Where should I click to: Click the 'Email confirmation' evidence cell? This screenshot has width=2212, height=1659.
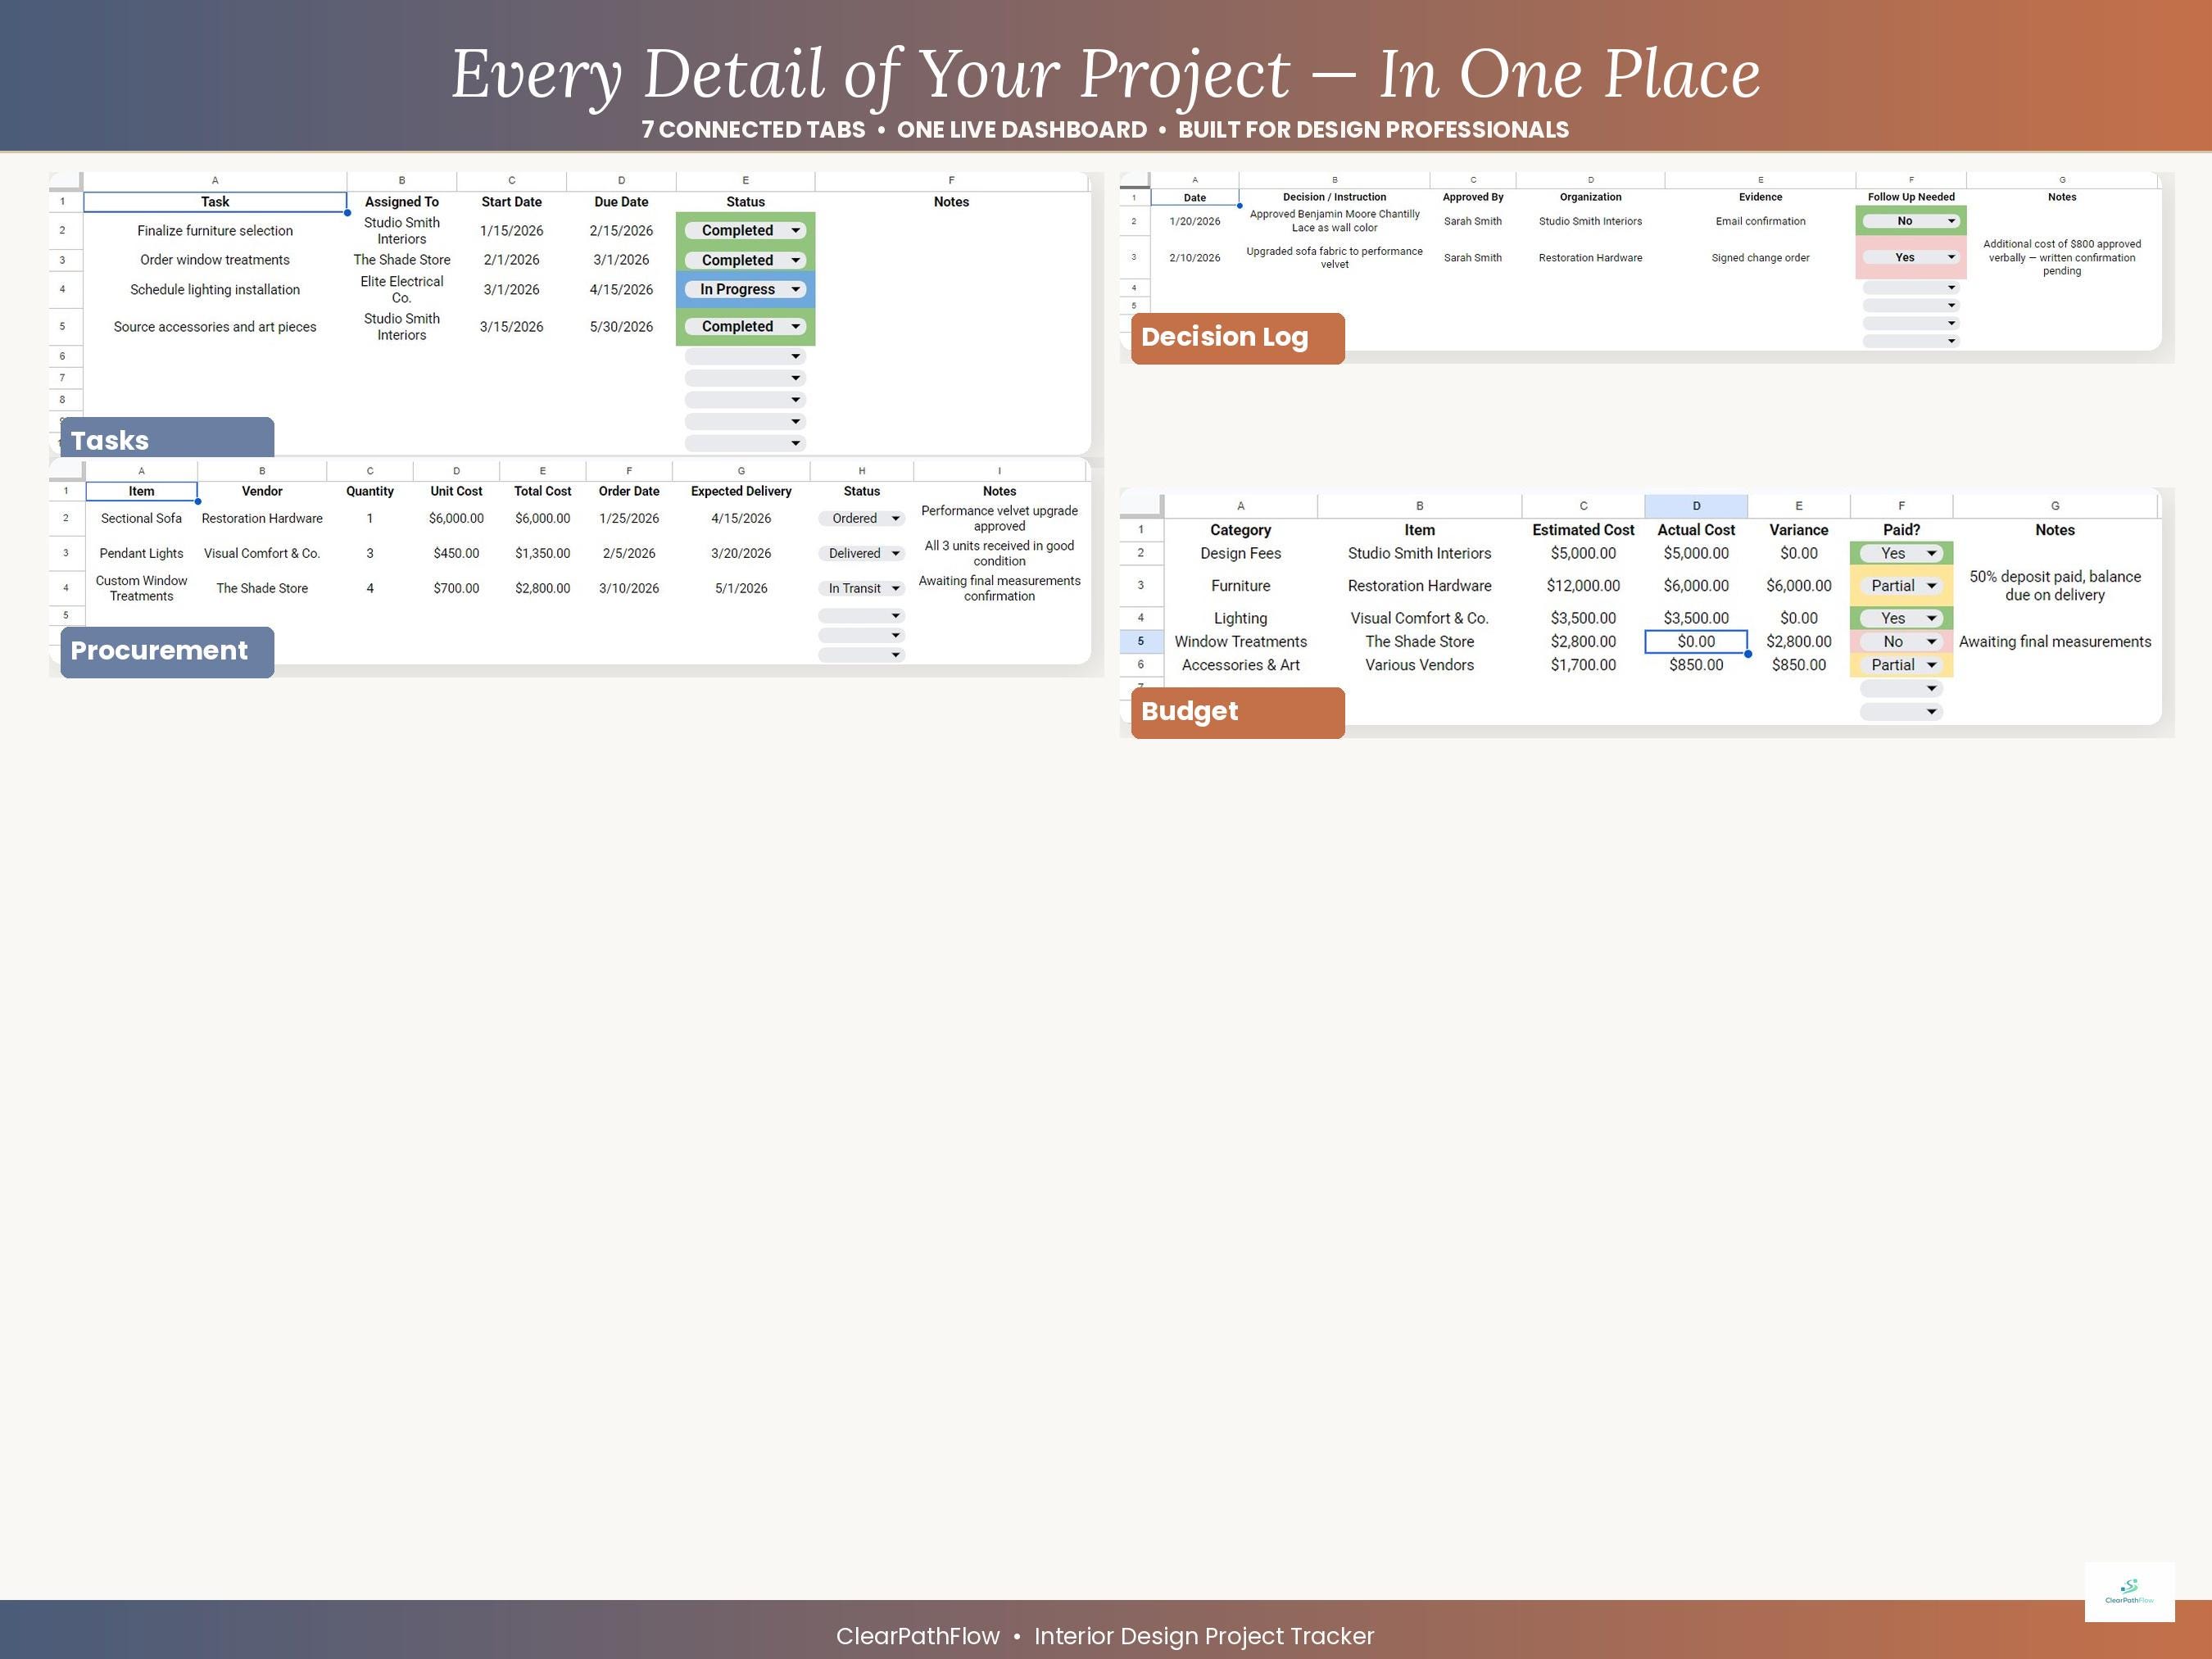[x=1760, y=221]
